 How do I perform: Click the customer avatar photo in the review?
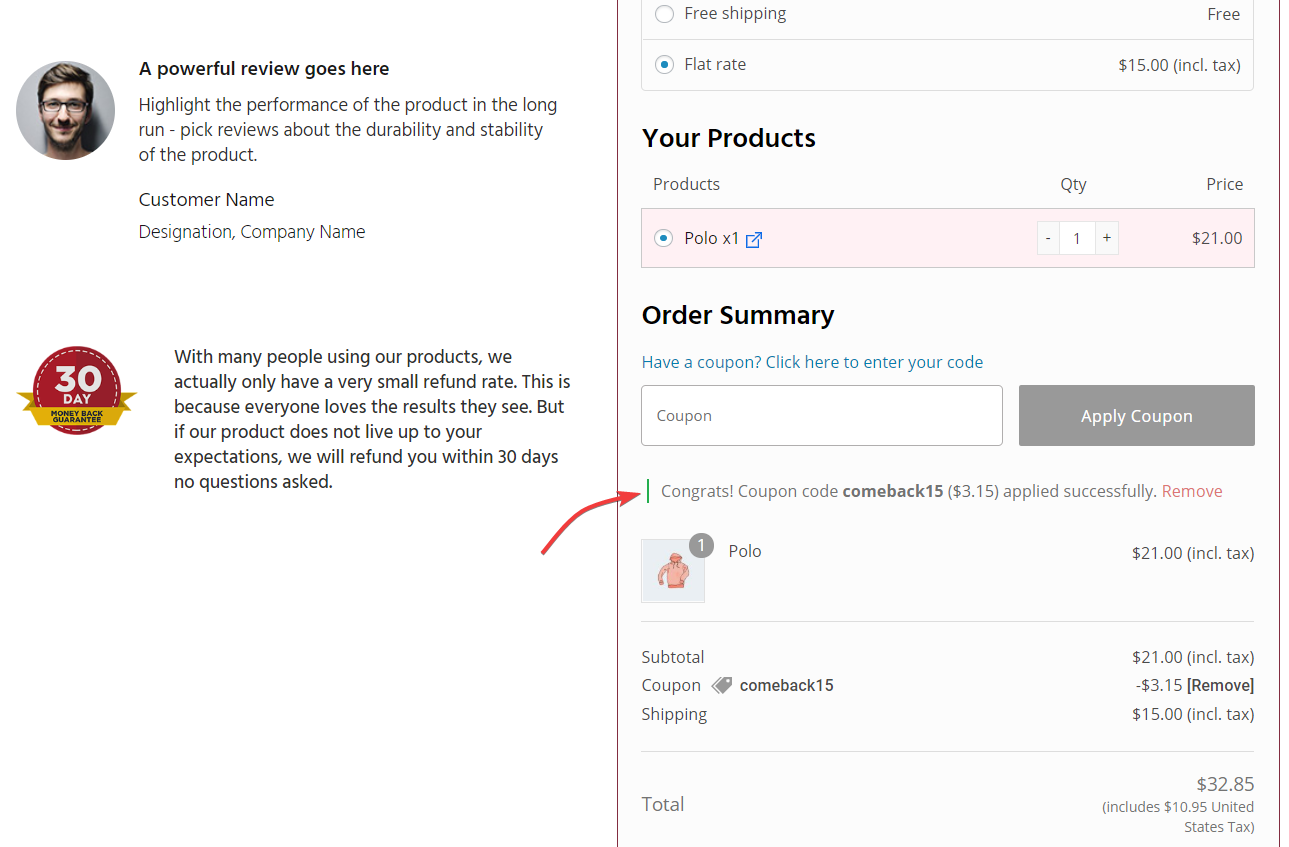(64, 110)
